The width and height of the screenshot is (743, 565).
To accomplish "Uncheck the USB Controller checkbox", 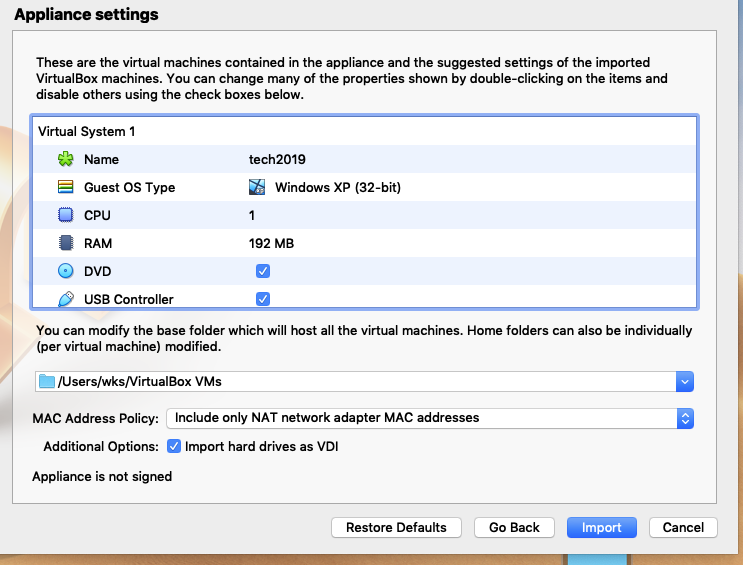I will [263, 299].
